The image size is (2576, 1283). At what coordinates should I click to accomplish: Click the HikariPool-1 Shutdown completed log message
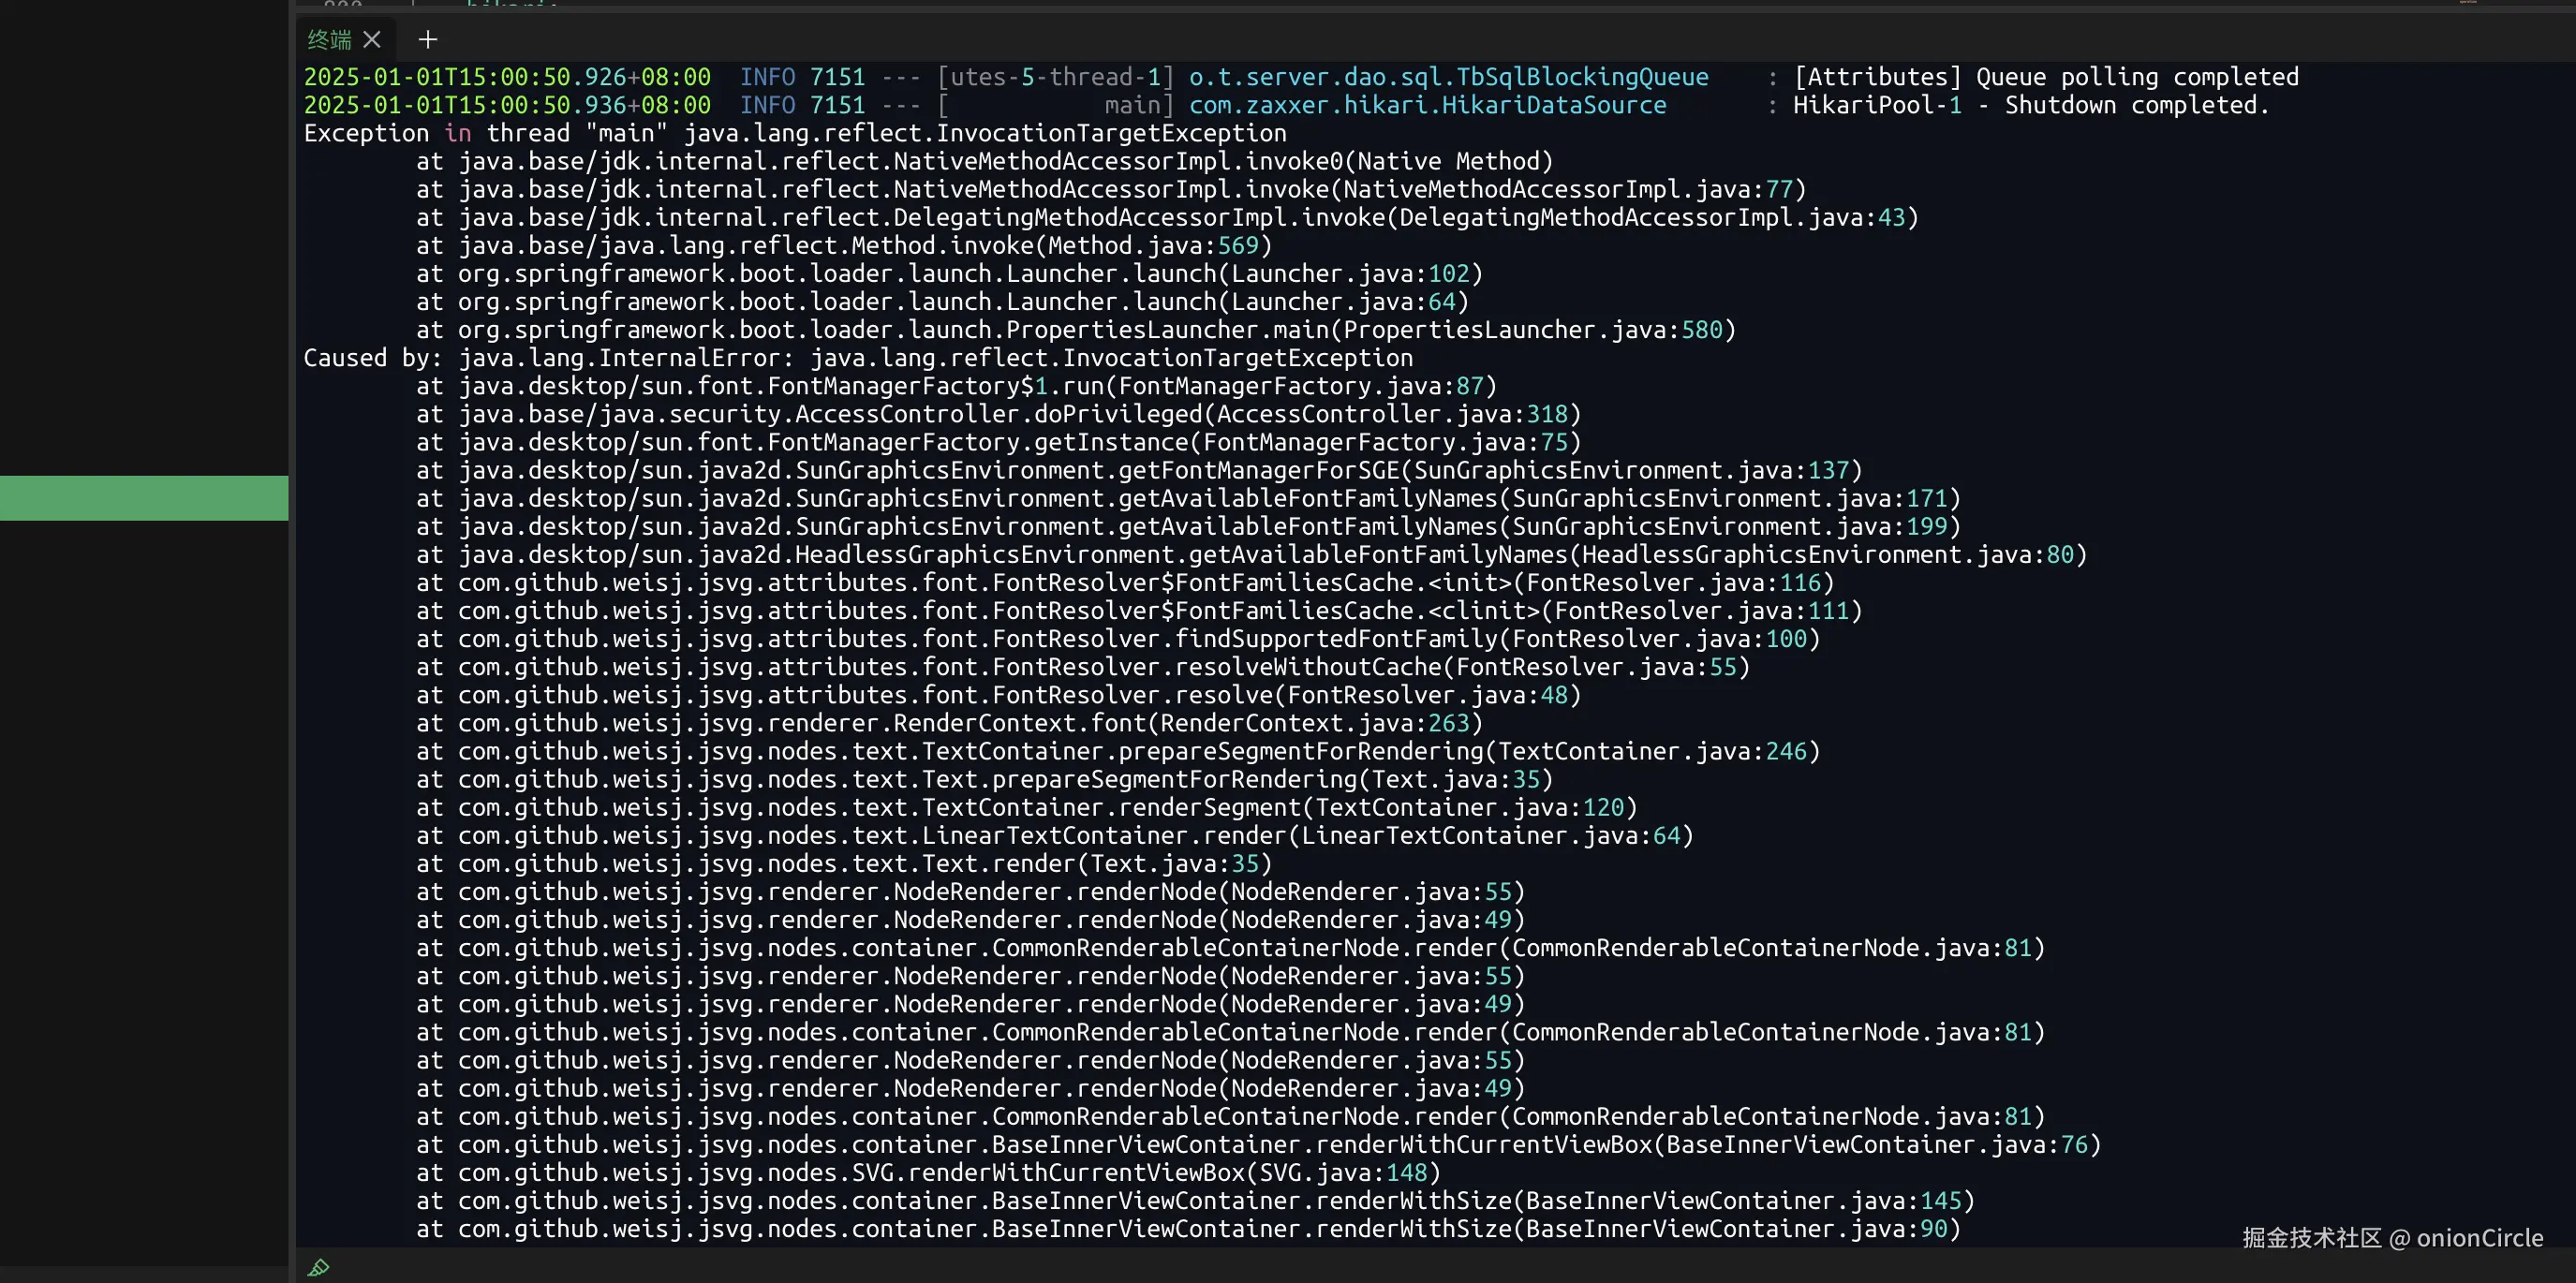(x=2030, y=105)
